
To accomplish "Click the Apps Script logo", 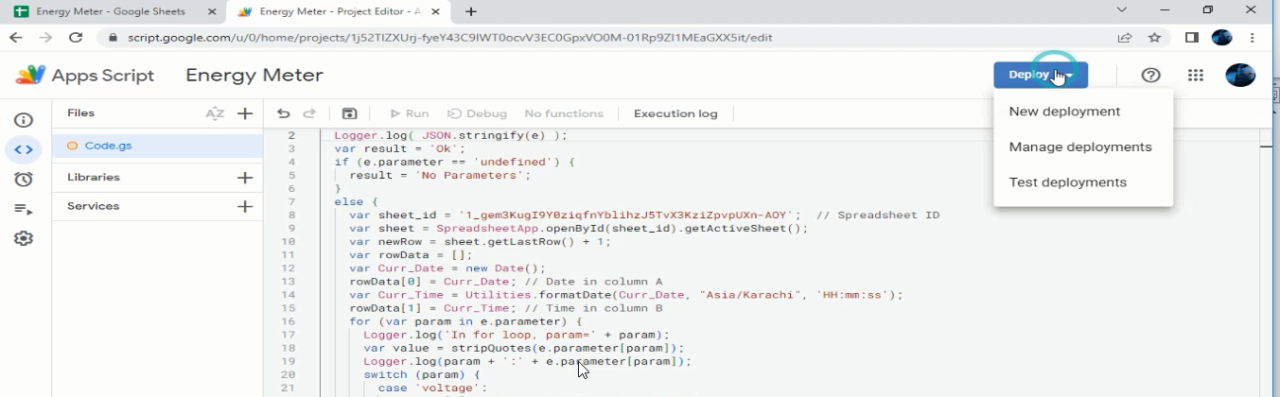I will point(85,75).
